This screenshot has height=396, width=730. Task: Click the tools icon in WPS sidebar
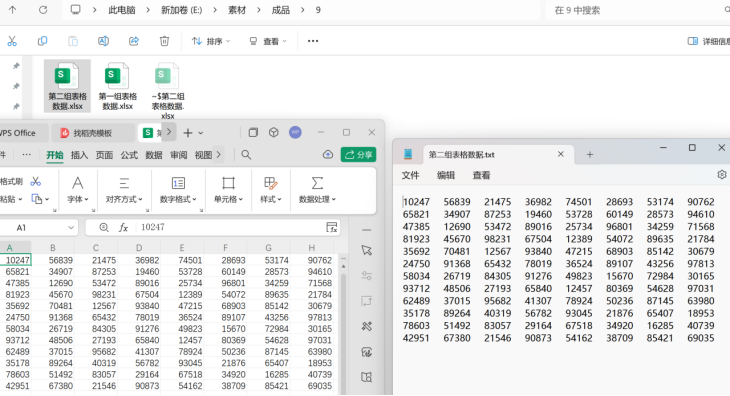[367, 326]
